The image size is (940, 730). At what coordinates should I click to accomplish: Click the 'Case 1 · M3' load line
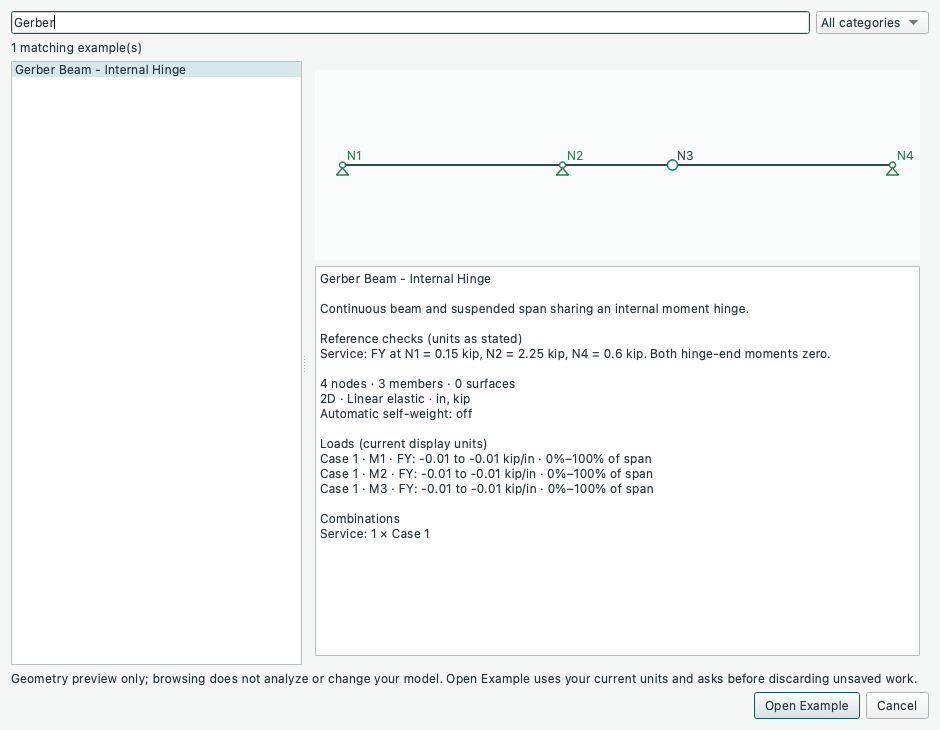coord(487,488)
